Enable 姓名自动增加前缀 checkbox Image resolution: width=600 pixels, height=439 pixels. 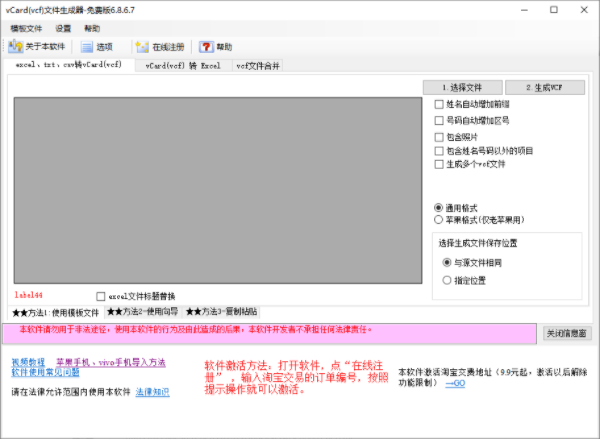click(439, 104)
